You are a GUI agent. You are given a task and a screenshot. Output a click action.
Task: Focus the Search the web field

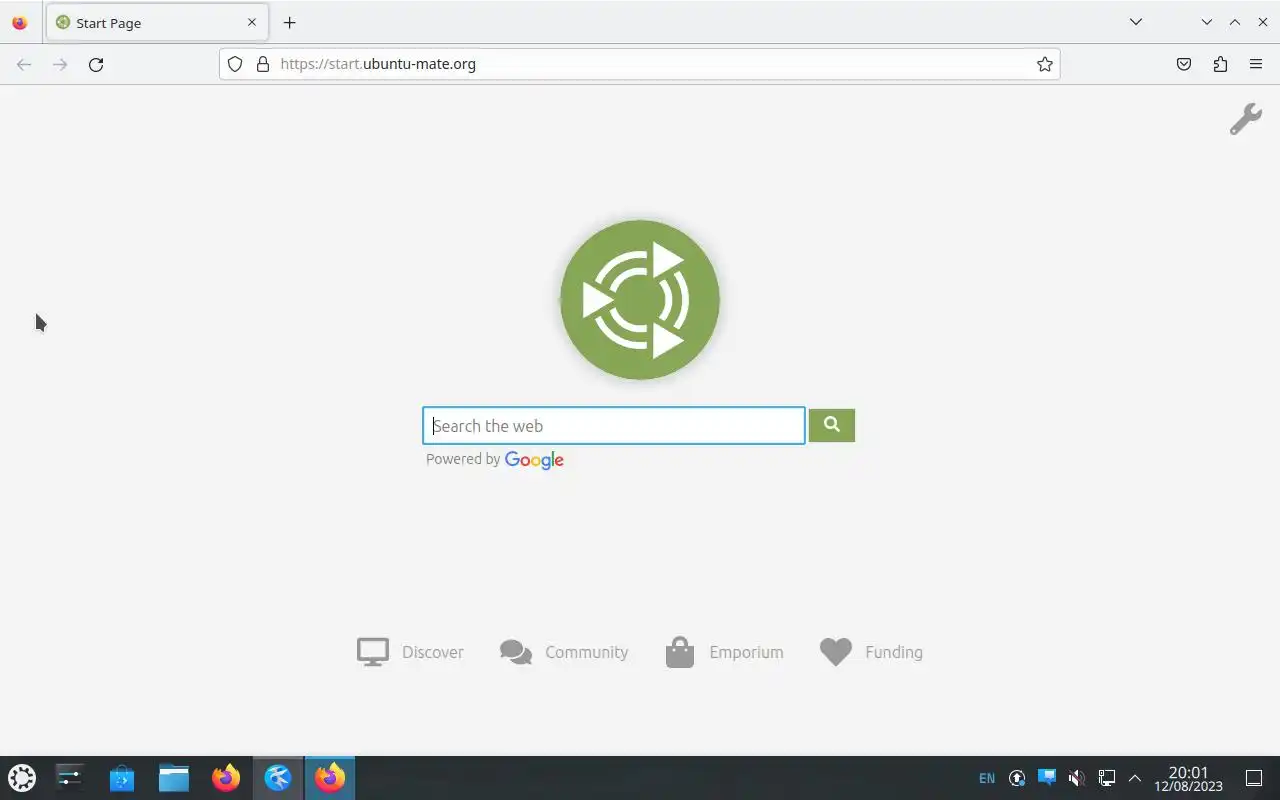coord(613,426)
